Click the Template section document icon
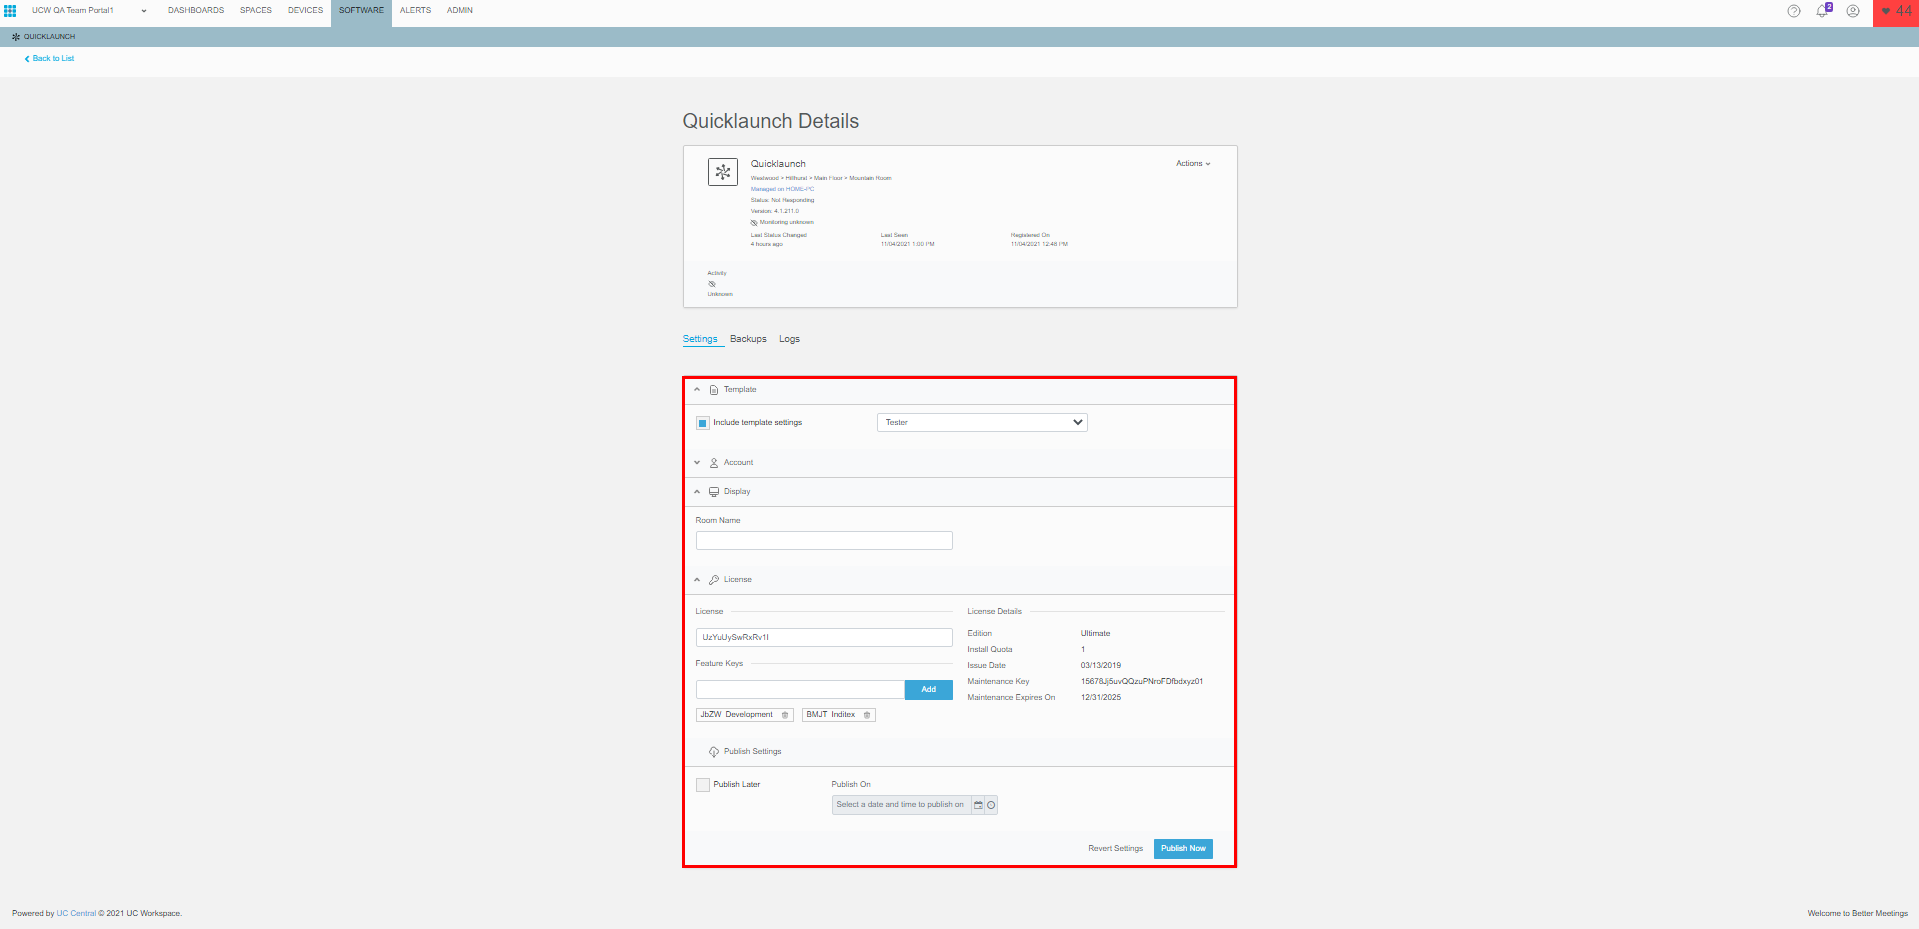 [714, 390]
